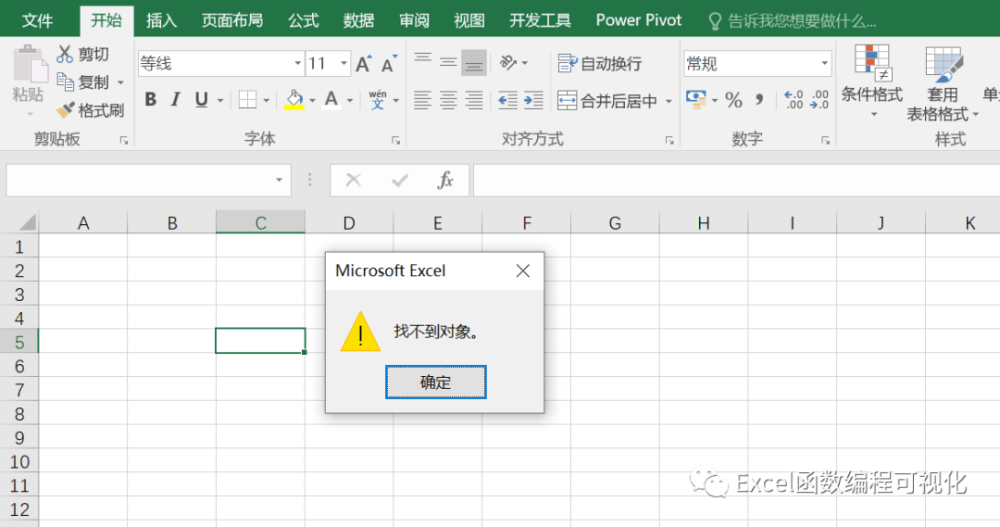Center text horizontally in cell
Viewport: 1000px width, 527px height.
click(448, 100)
